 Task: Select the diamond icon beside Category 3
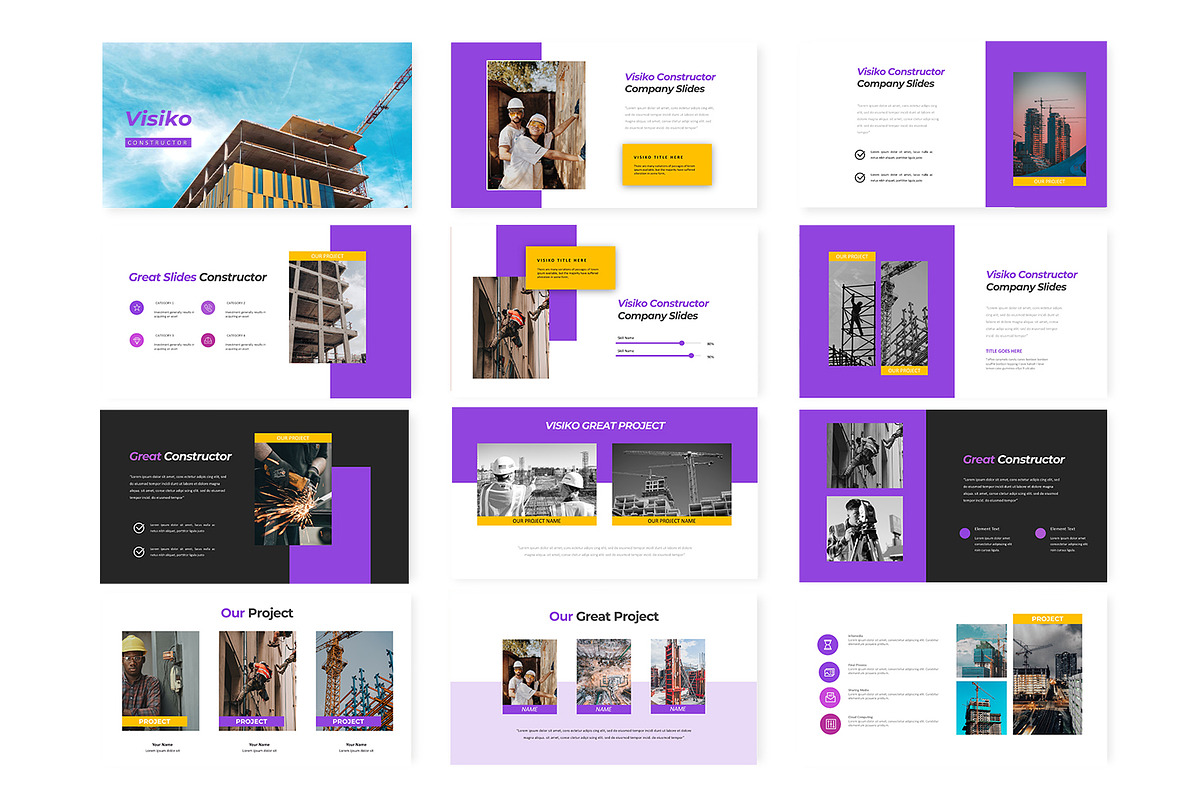coord(136,340)
